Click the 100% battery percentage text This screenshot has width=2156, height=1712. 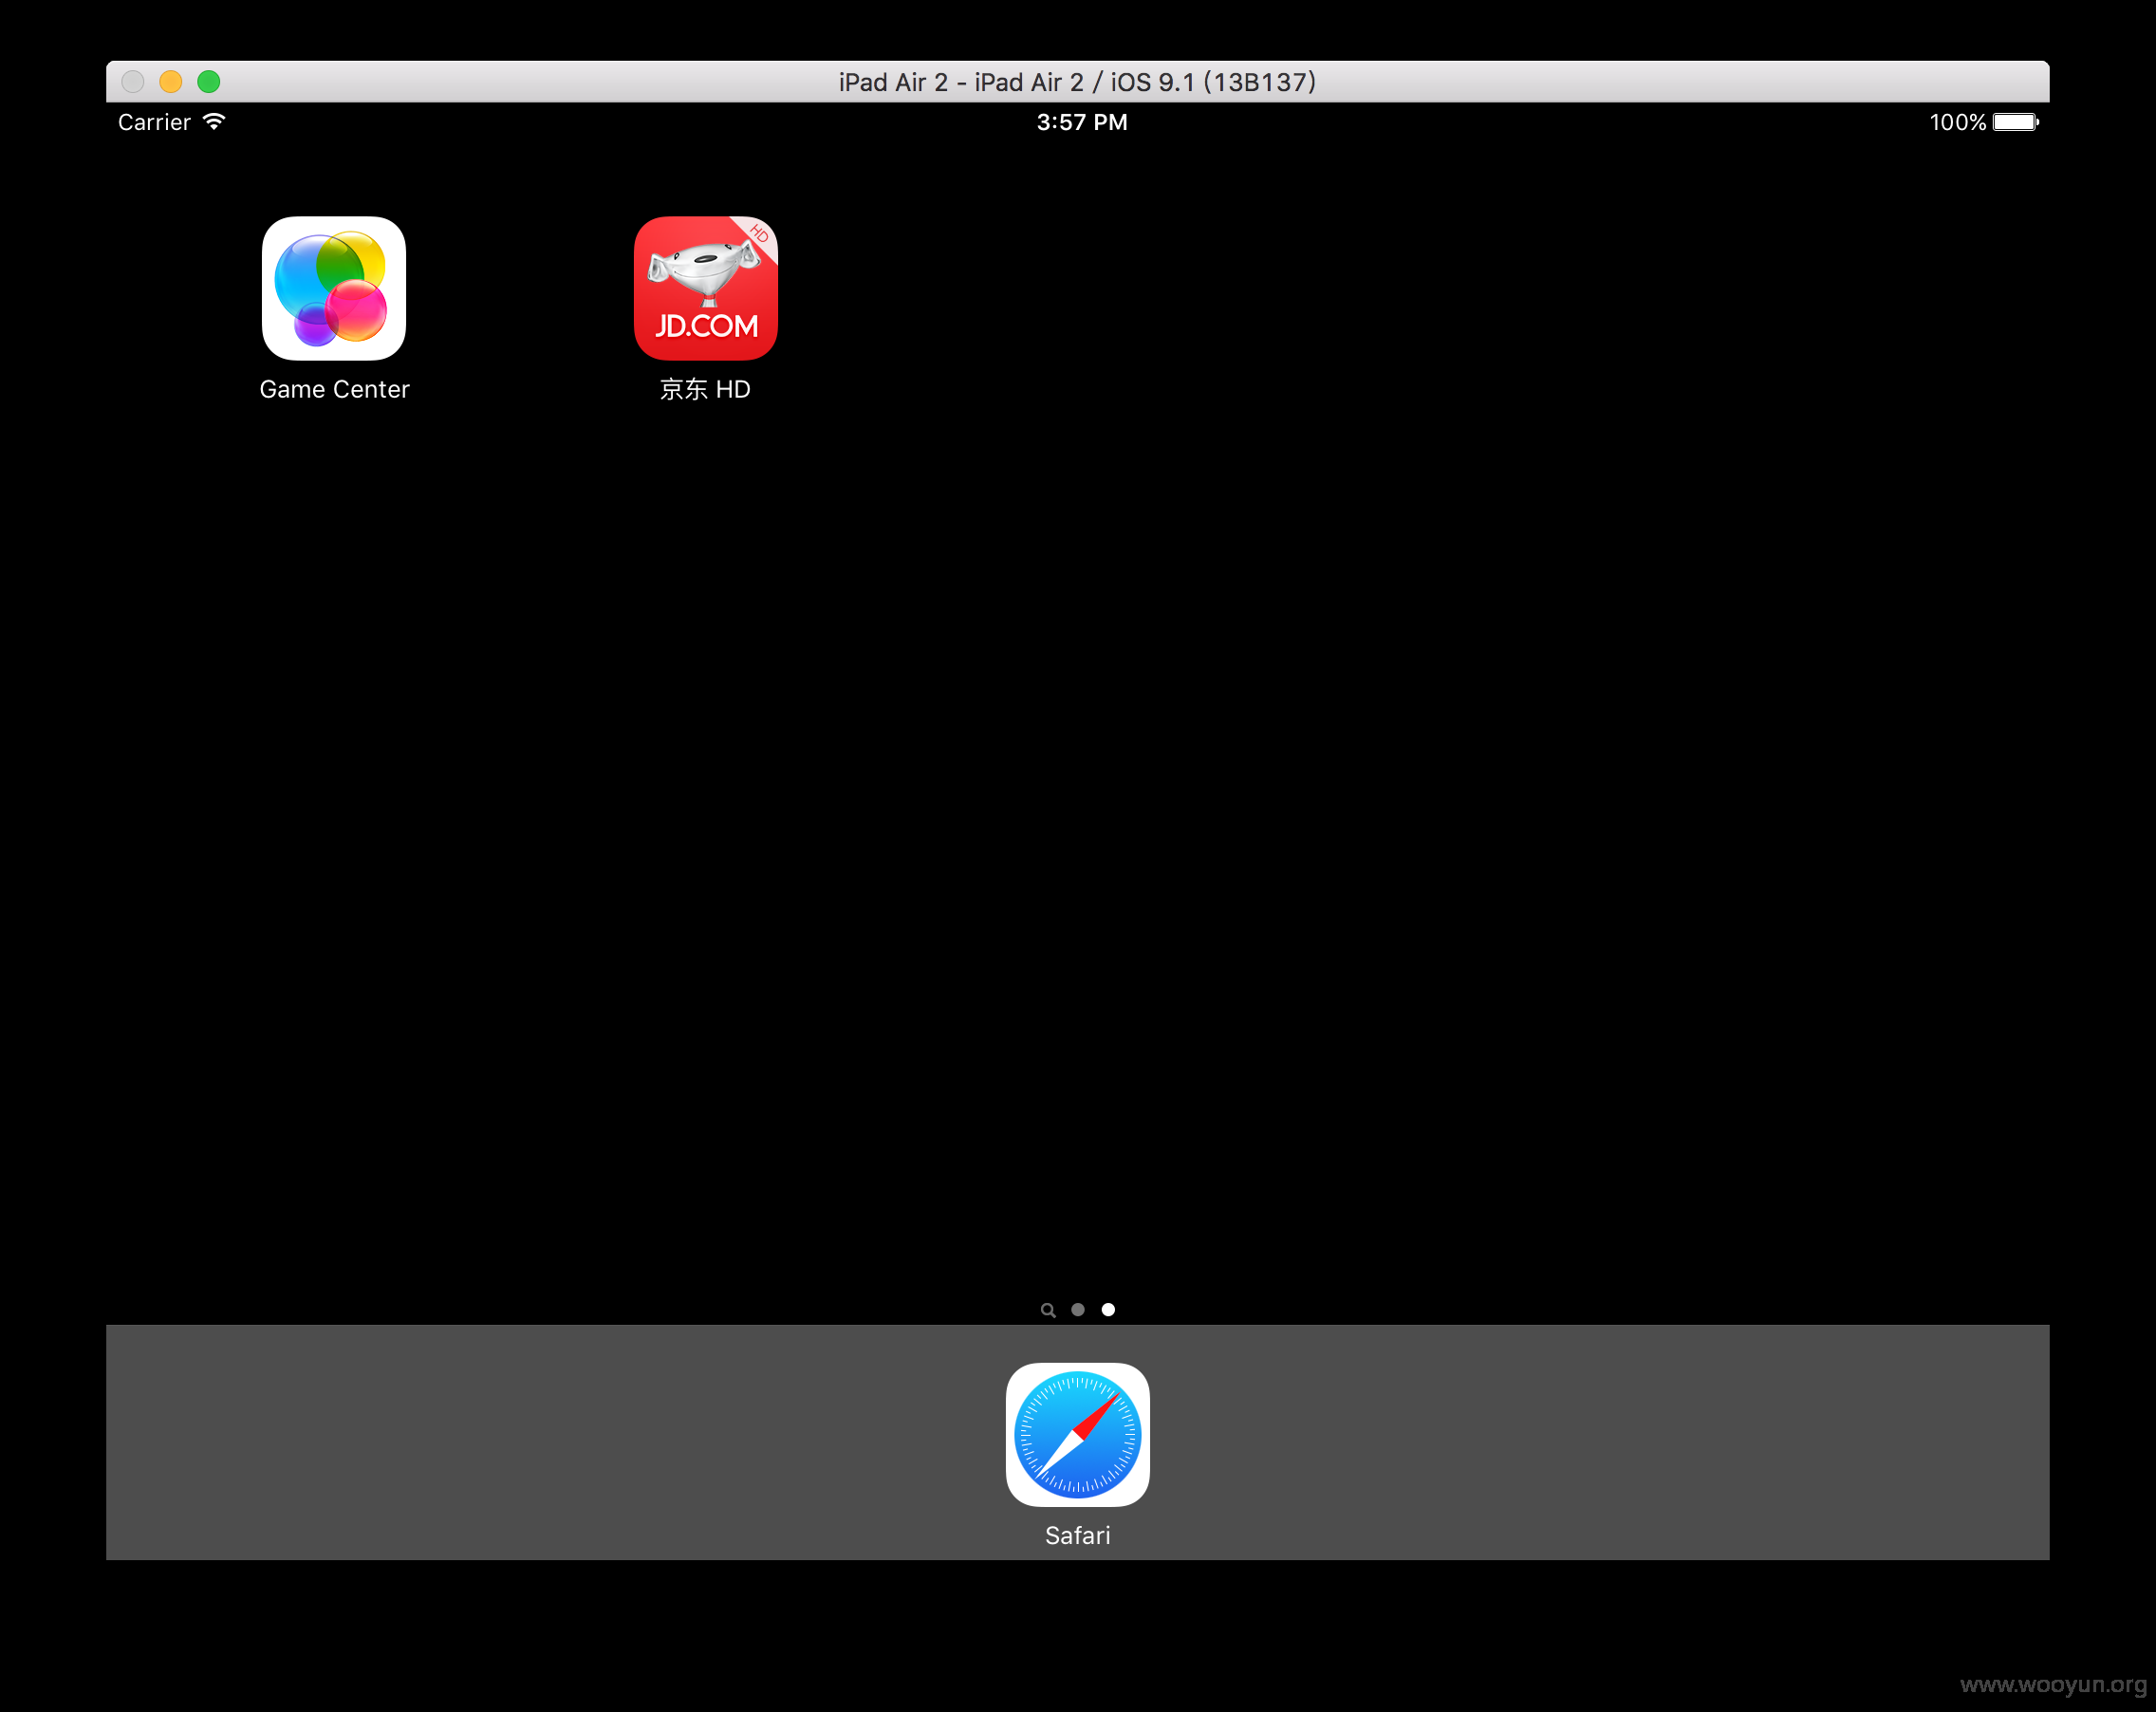1958,122
